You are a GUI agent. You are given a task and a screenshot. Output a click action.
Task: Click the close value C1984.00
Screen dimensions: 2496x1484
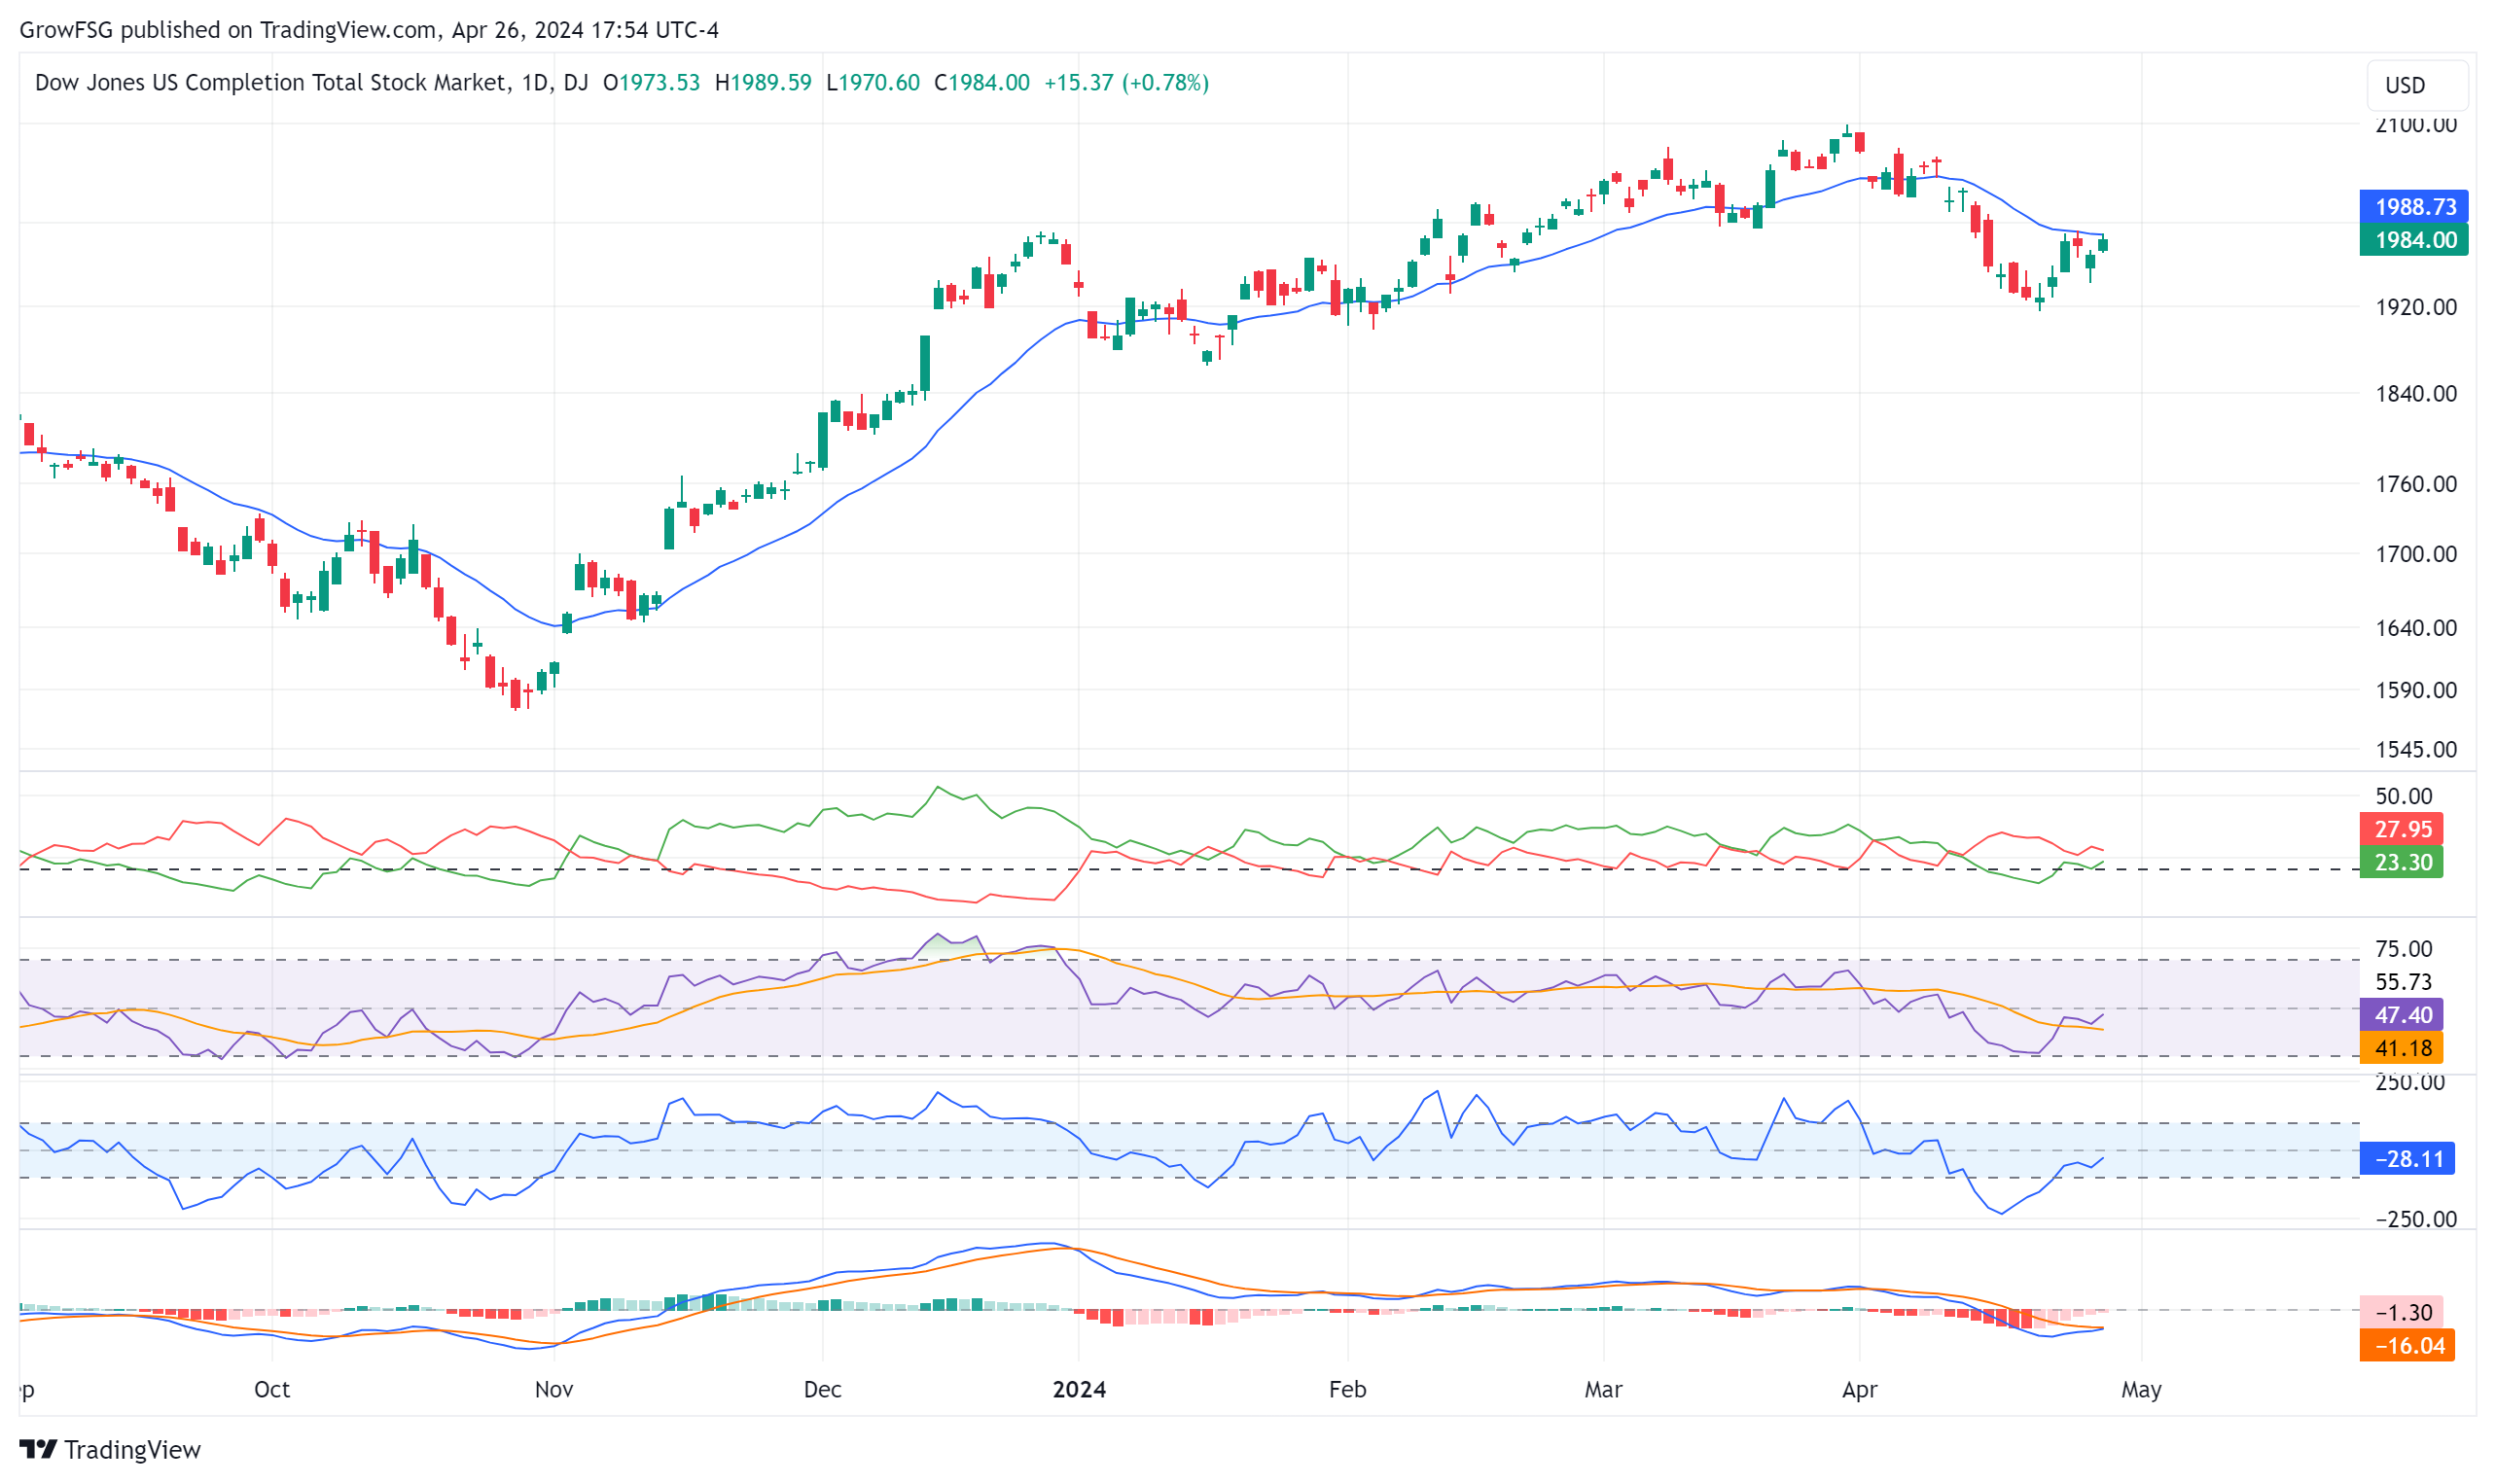(981, 83)
